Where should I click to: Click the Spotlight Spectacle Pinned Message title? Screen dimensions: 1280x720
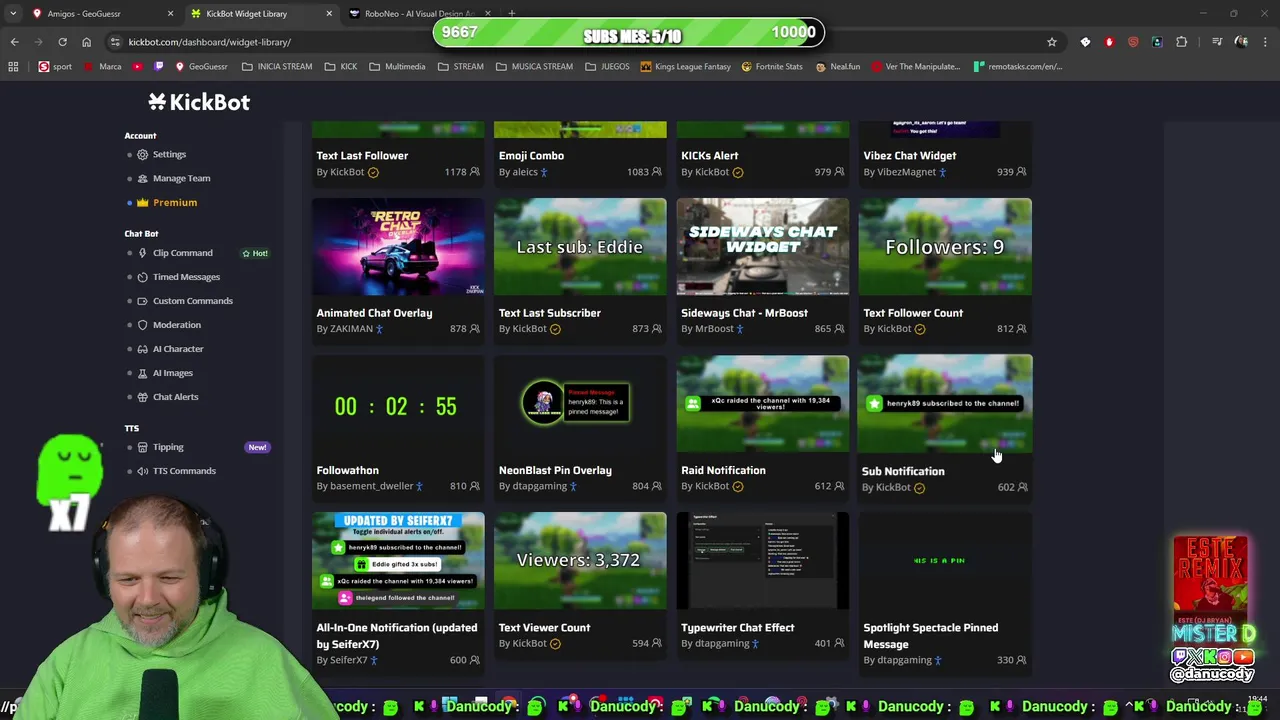930,636
